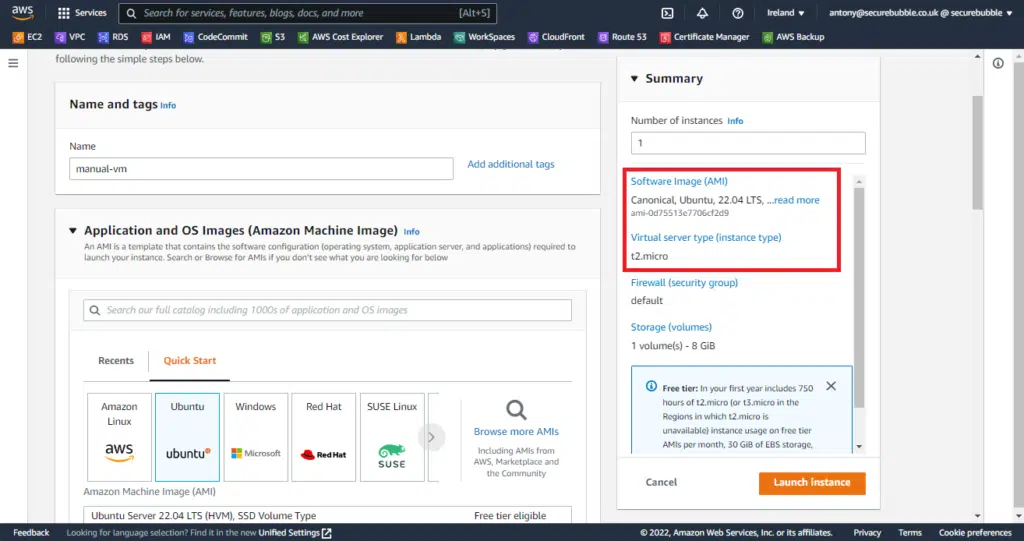This screenshot has height=541, width=1024.
Task: Open the help question mark menu
Action: coord(737,13)
